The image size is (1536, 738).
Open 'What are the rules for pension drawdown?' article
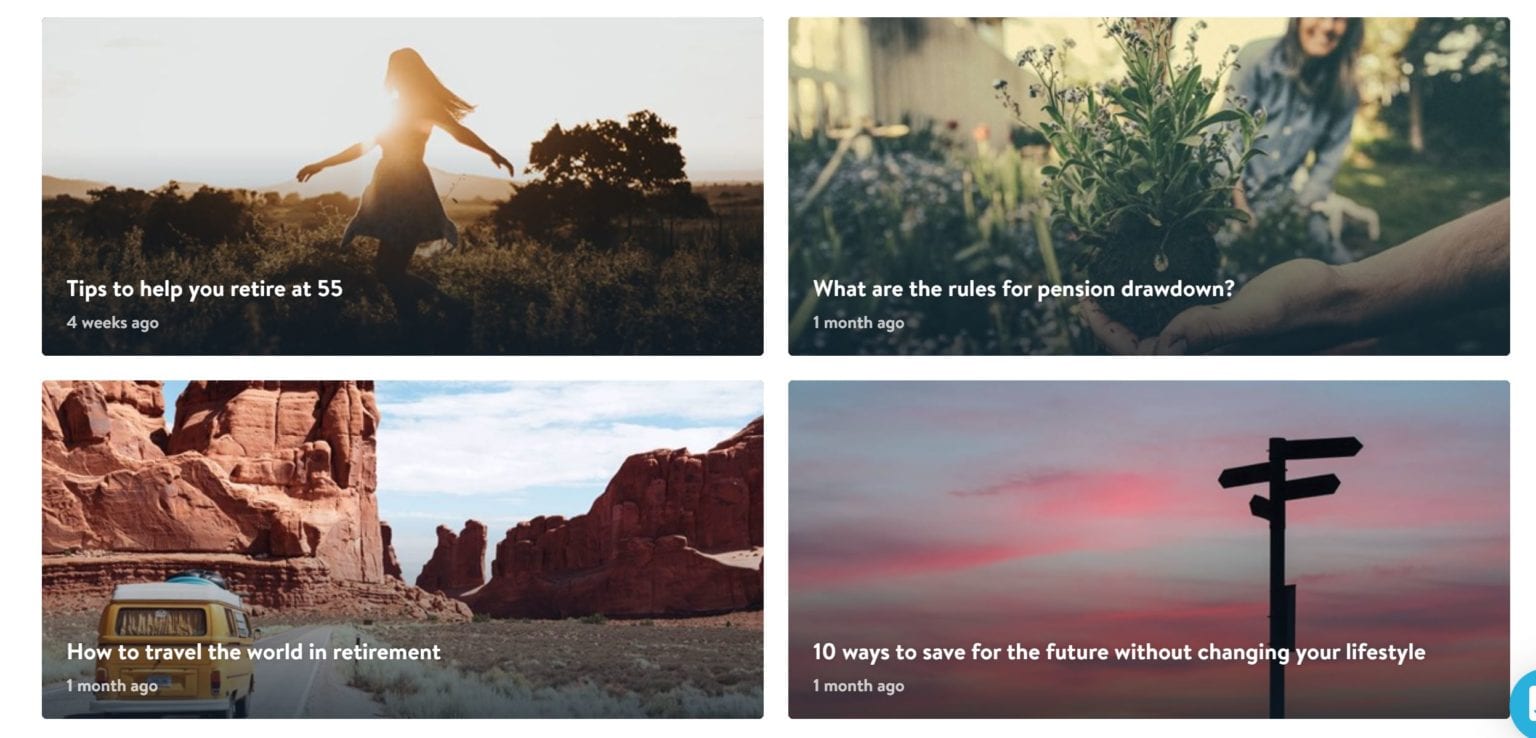click(x=1023, y=289)
